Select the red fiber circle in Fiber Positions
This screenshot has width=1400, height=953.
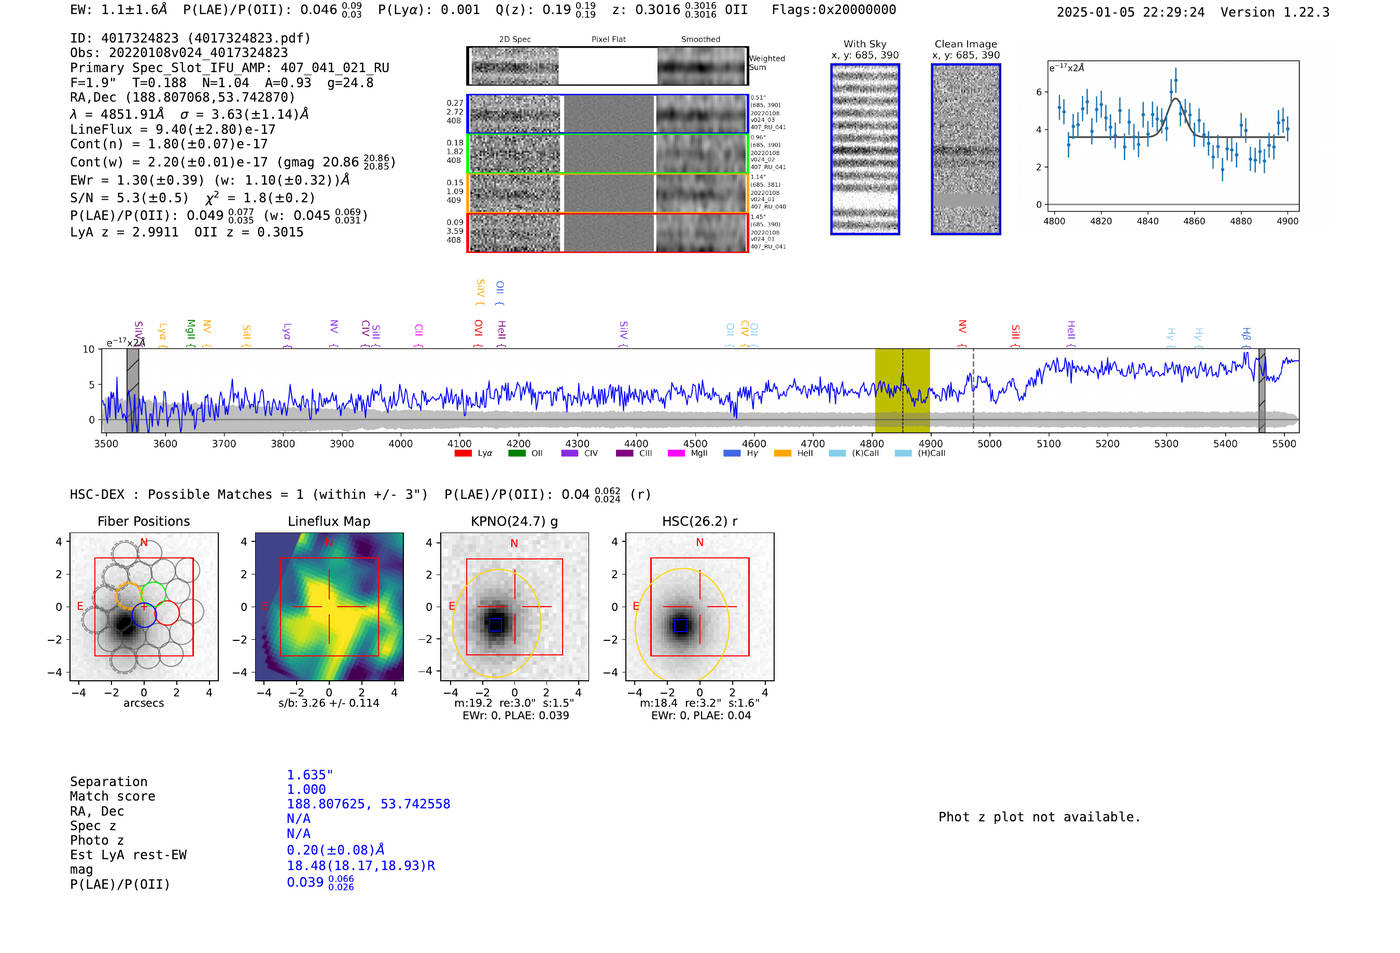coord(167,614)
